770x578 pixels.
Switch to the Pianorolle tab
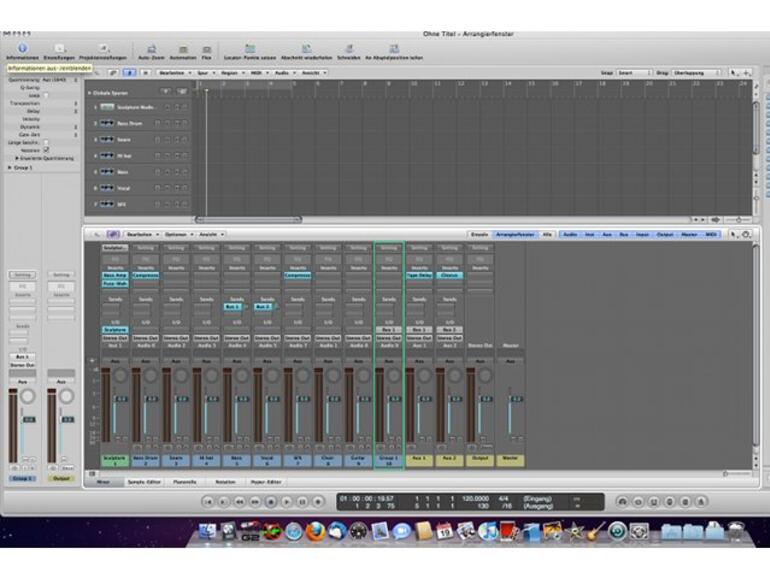(x=185, y=482)
